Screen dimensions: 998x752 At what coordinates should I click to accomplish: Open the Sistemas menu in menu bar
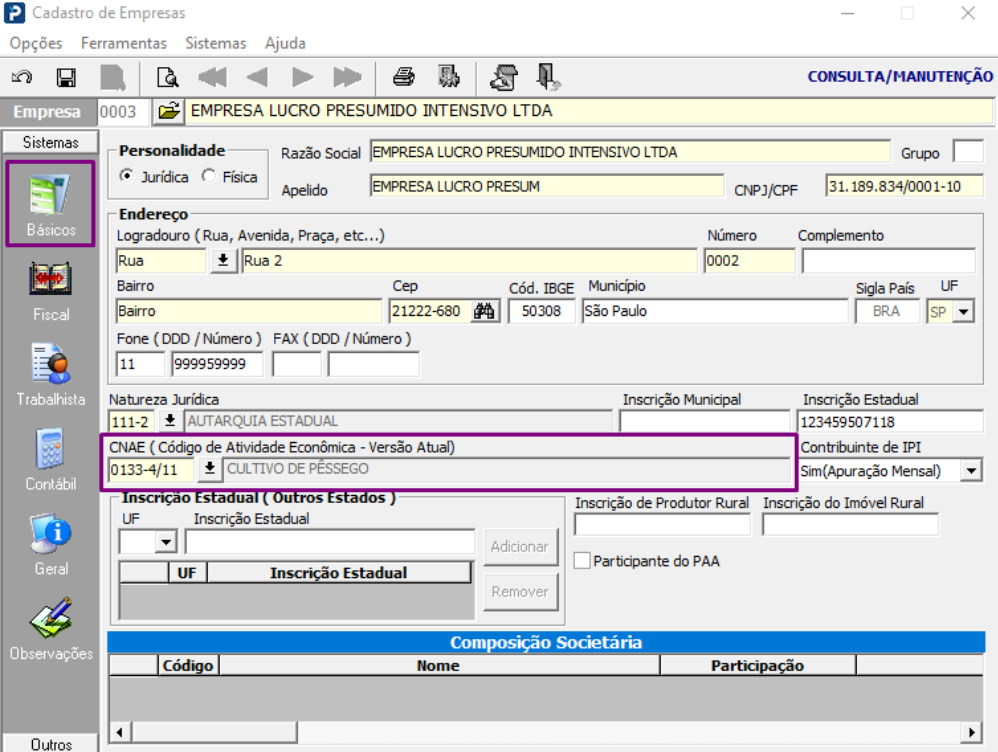click(215, 43)
